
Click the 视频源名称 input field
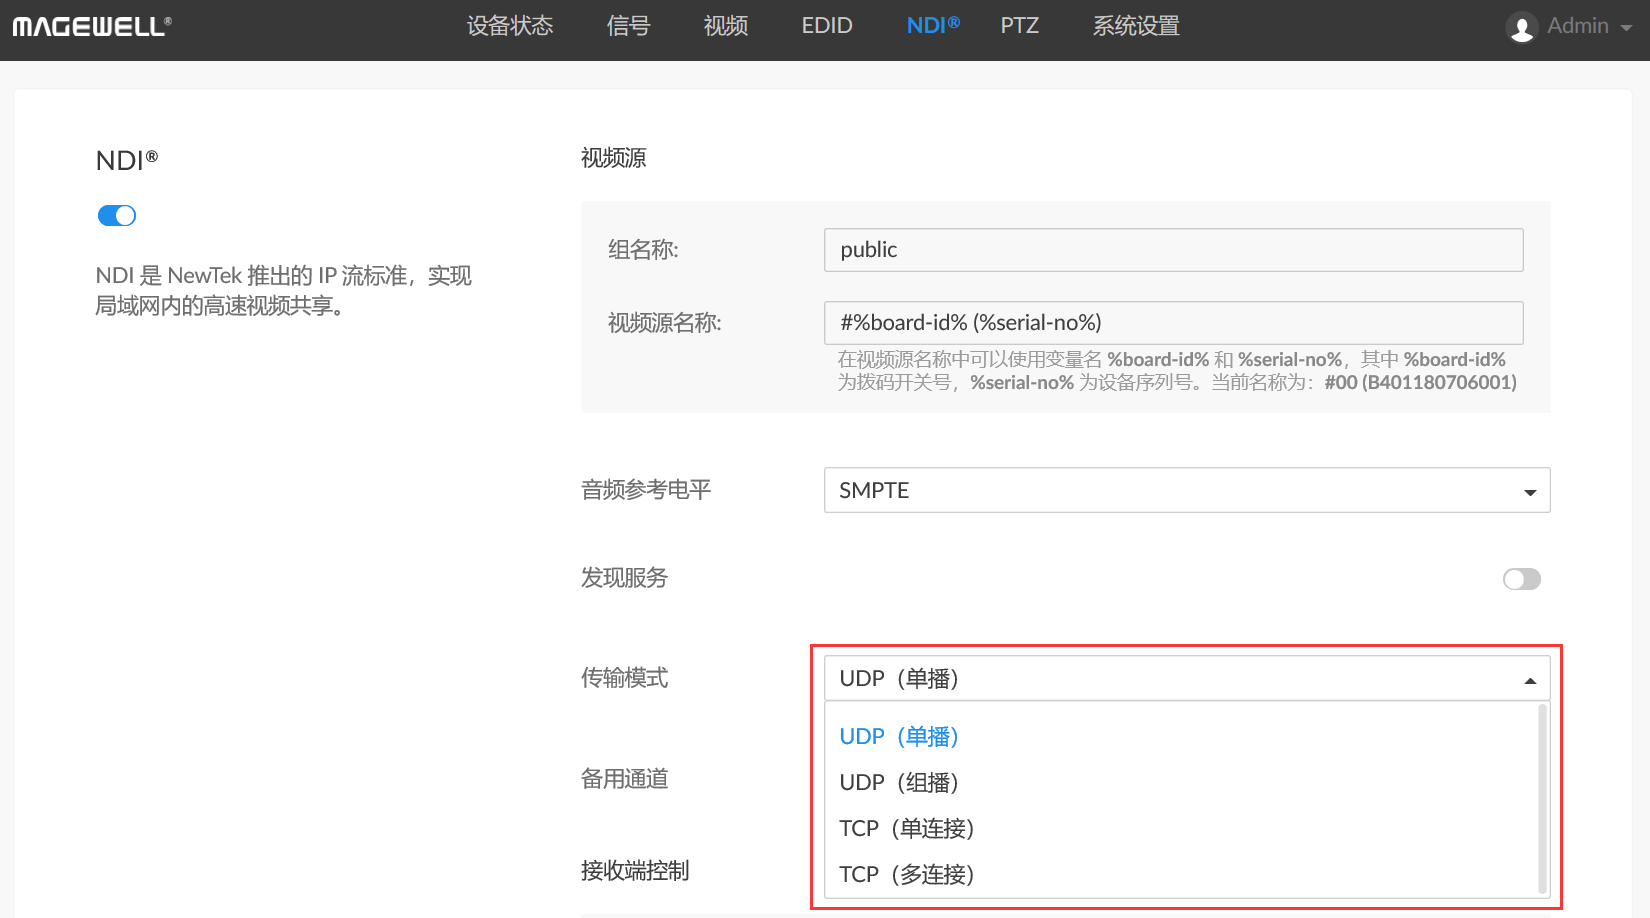tap(1173, 323)
